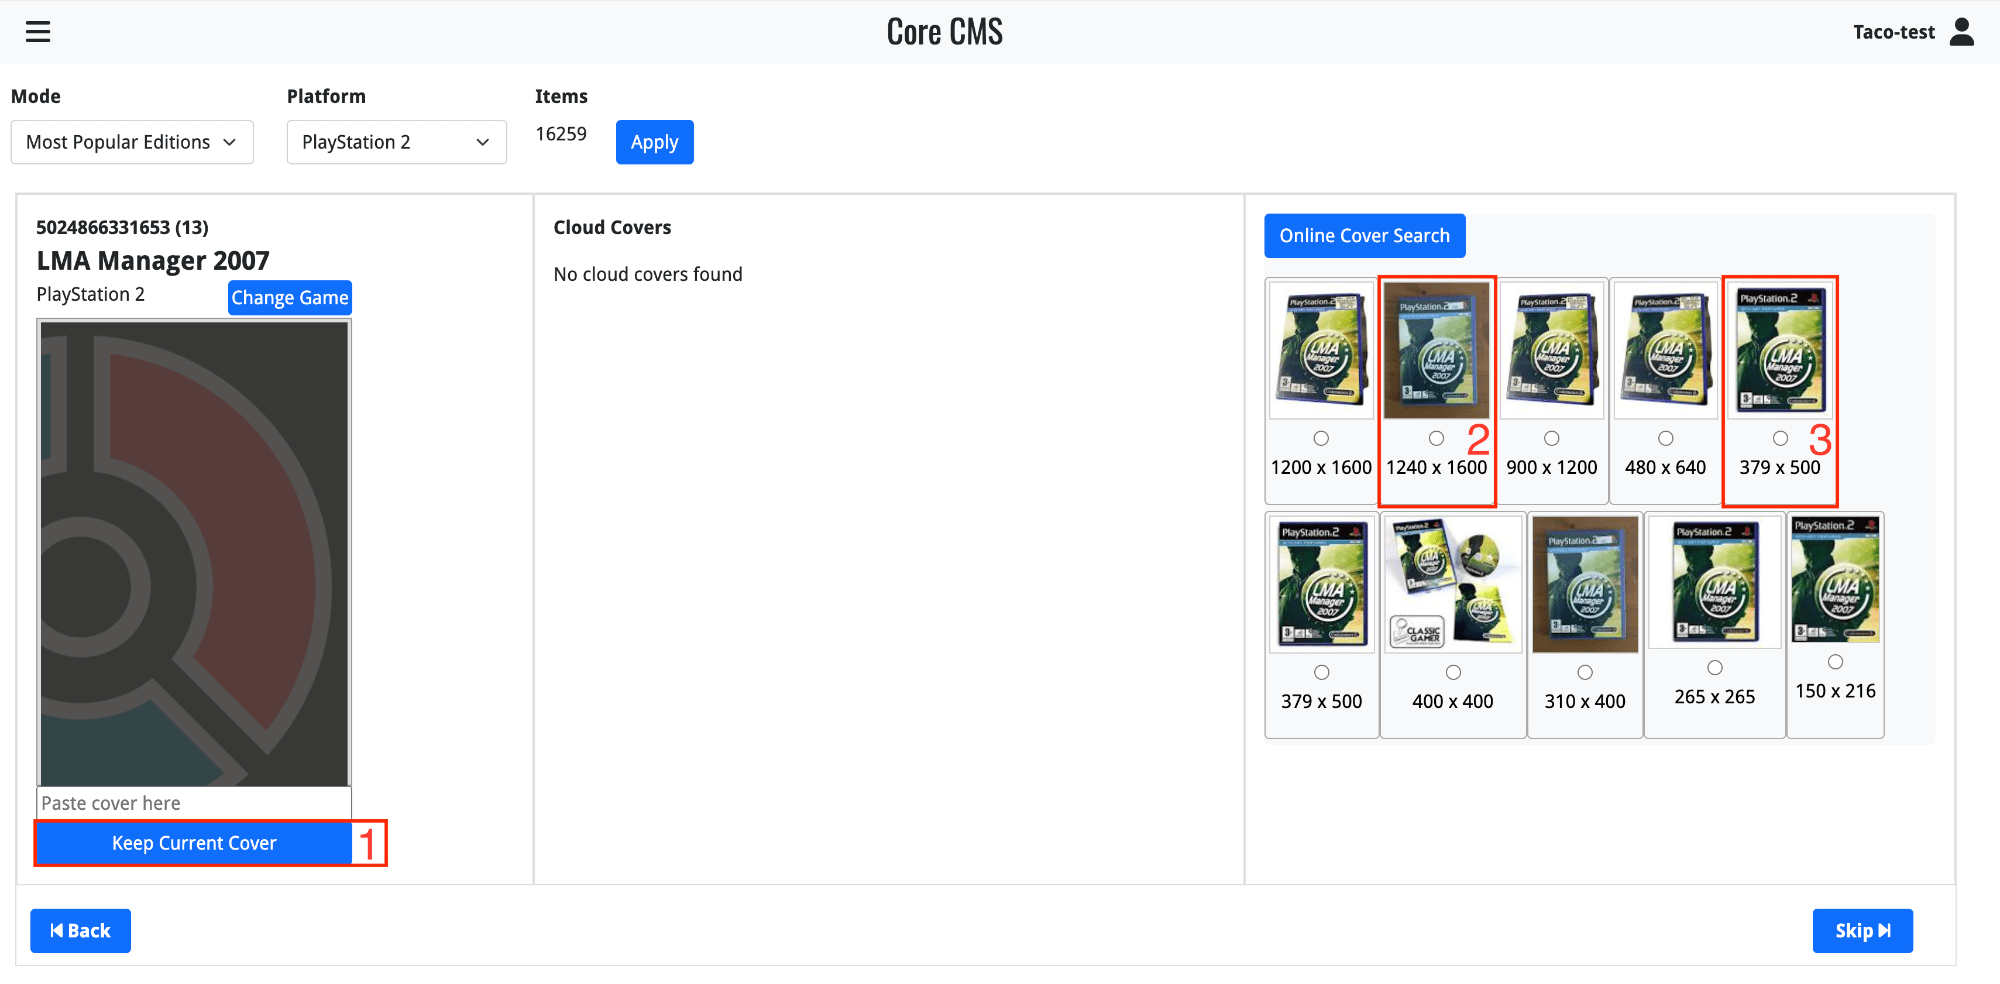This screenshot has height=984, width=2000.
Task: Click the items count 16259
Action: click(x=561, y=134)
